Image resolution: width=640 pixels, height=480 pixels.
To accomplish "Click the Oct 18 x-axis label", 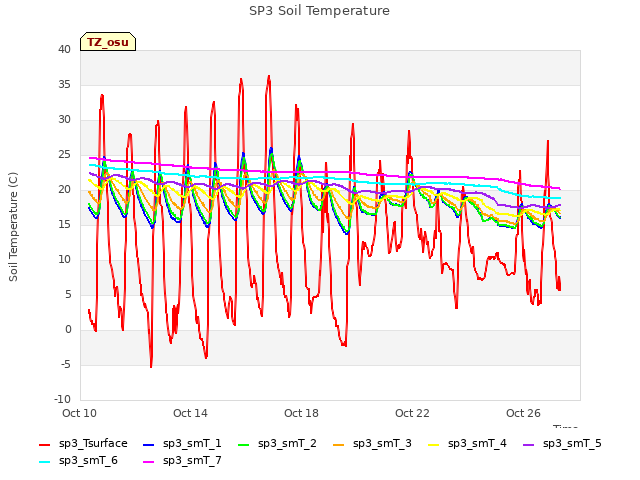I will 301,413.
